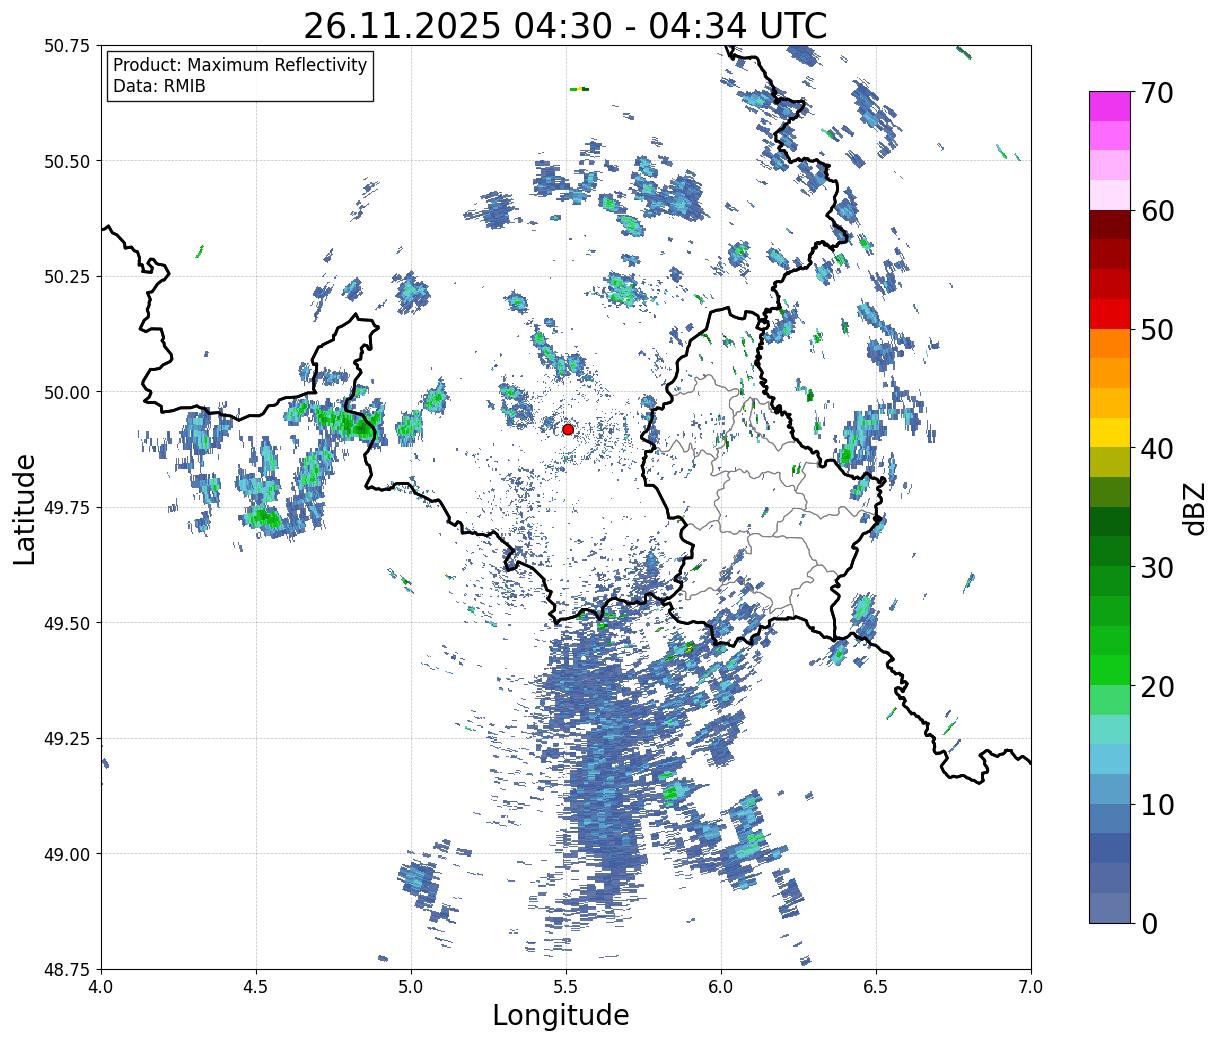Pick the bright red colorbar swatch above 50

pos(1110,314)
